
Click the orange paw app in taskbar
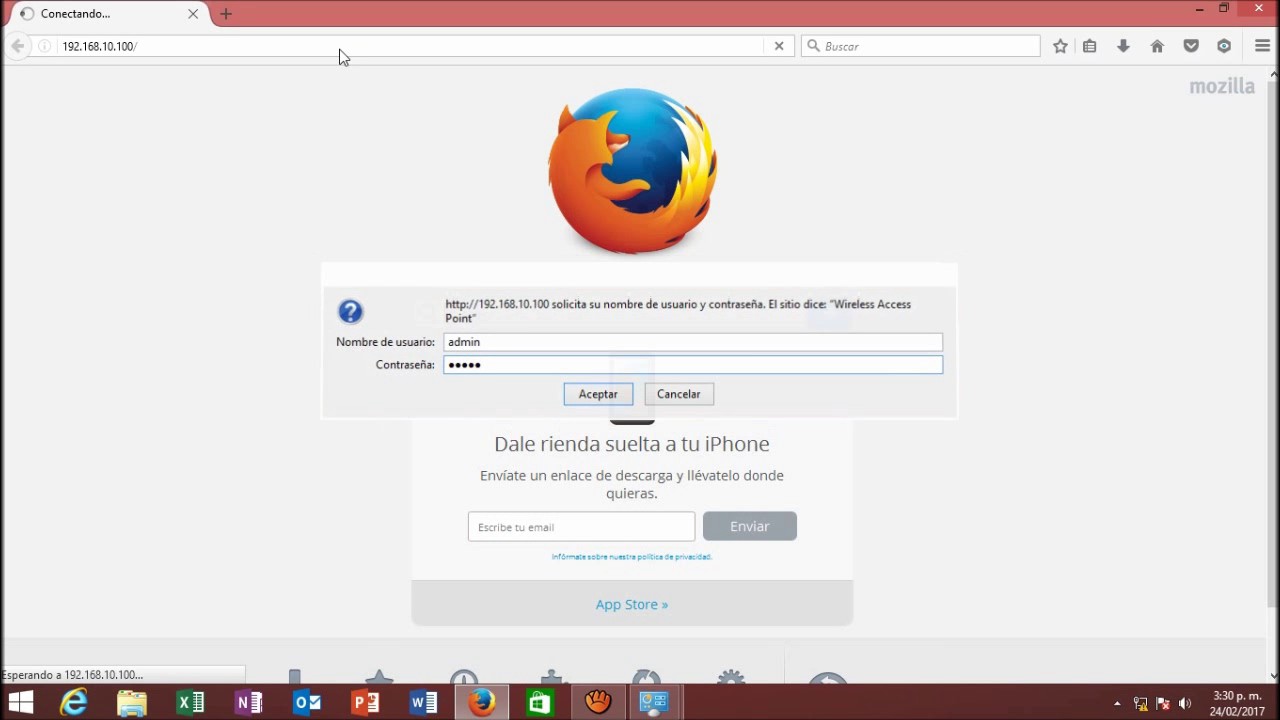[x=598, y=703]
